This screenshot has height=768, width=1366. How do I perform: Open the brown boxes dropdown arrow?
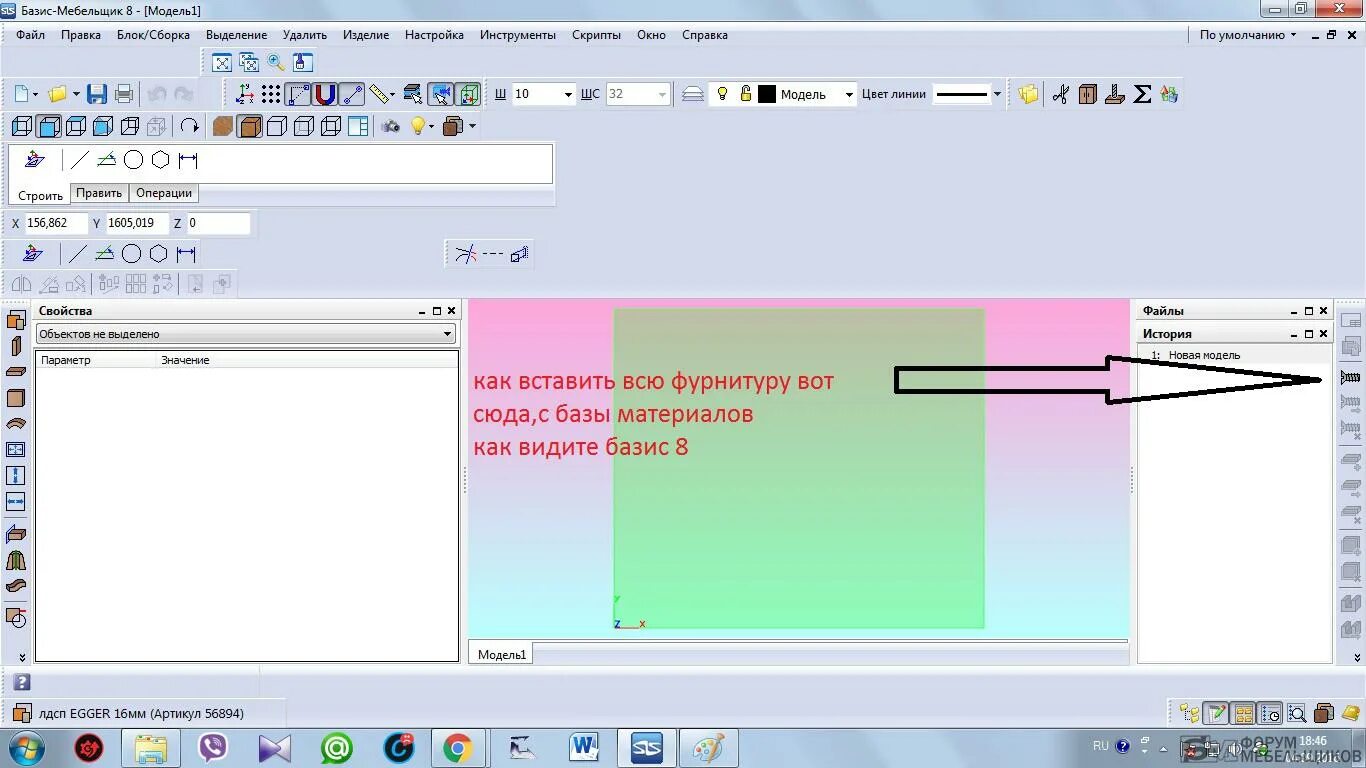tap(472, 126)
